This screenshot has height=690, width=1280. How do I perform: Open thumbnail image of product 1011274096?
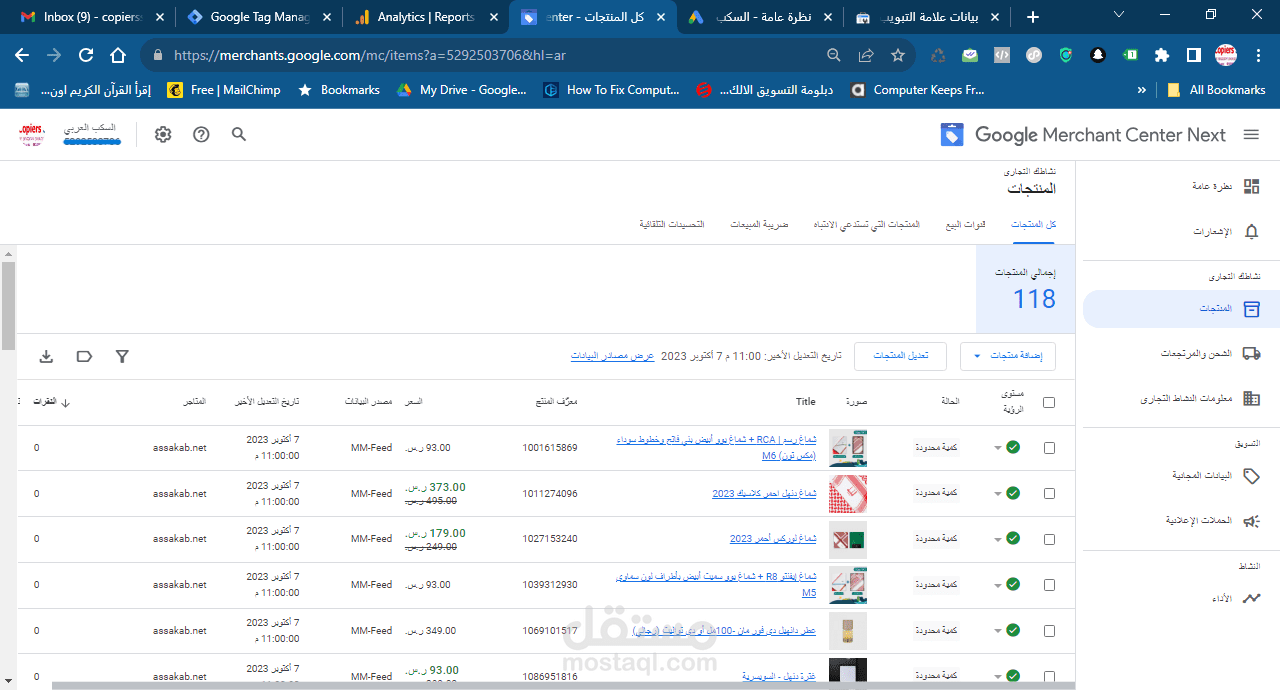click(x=848, y=494)
